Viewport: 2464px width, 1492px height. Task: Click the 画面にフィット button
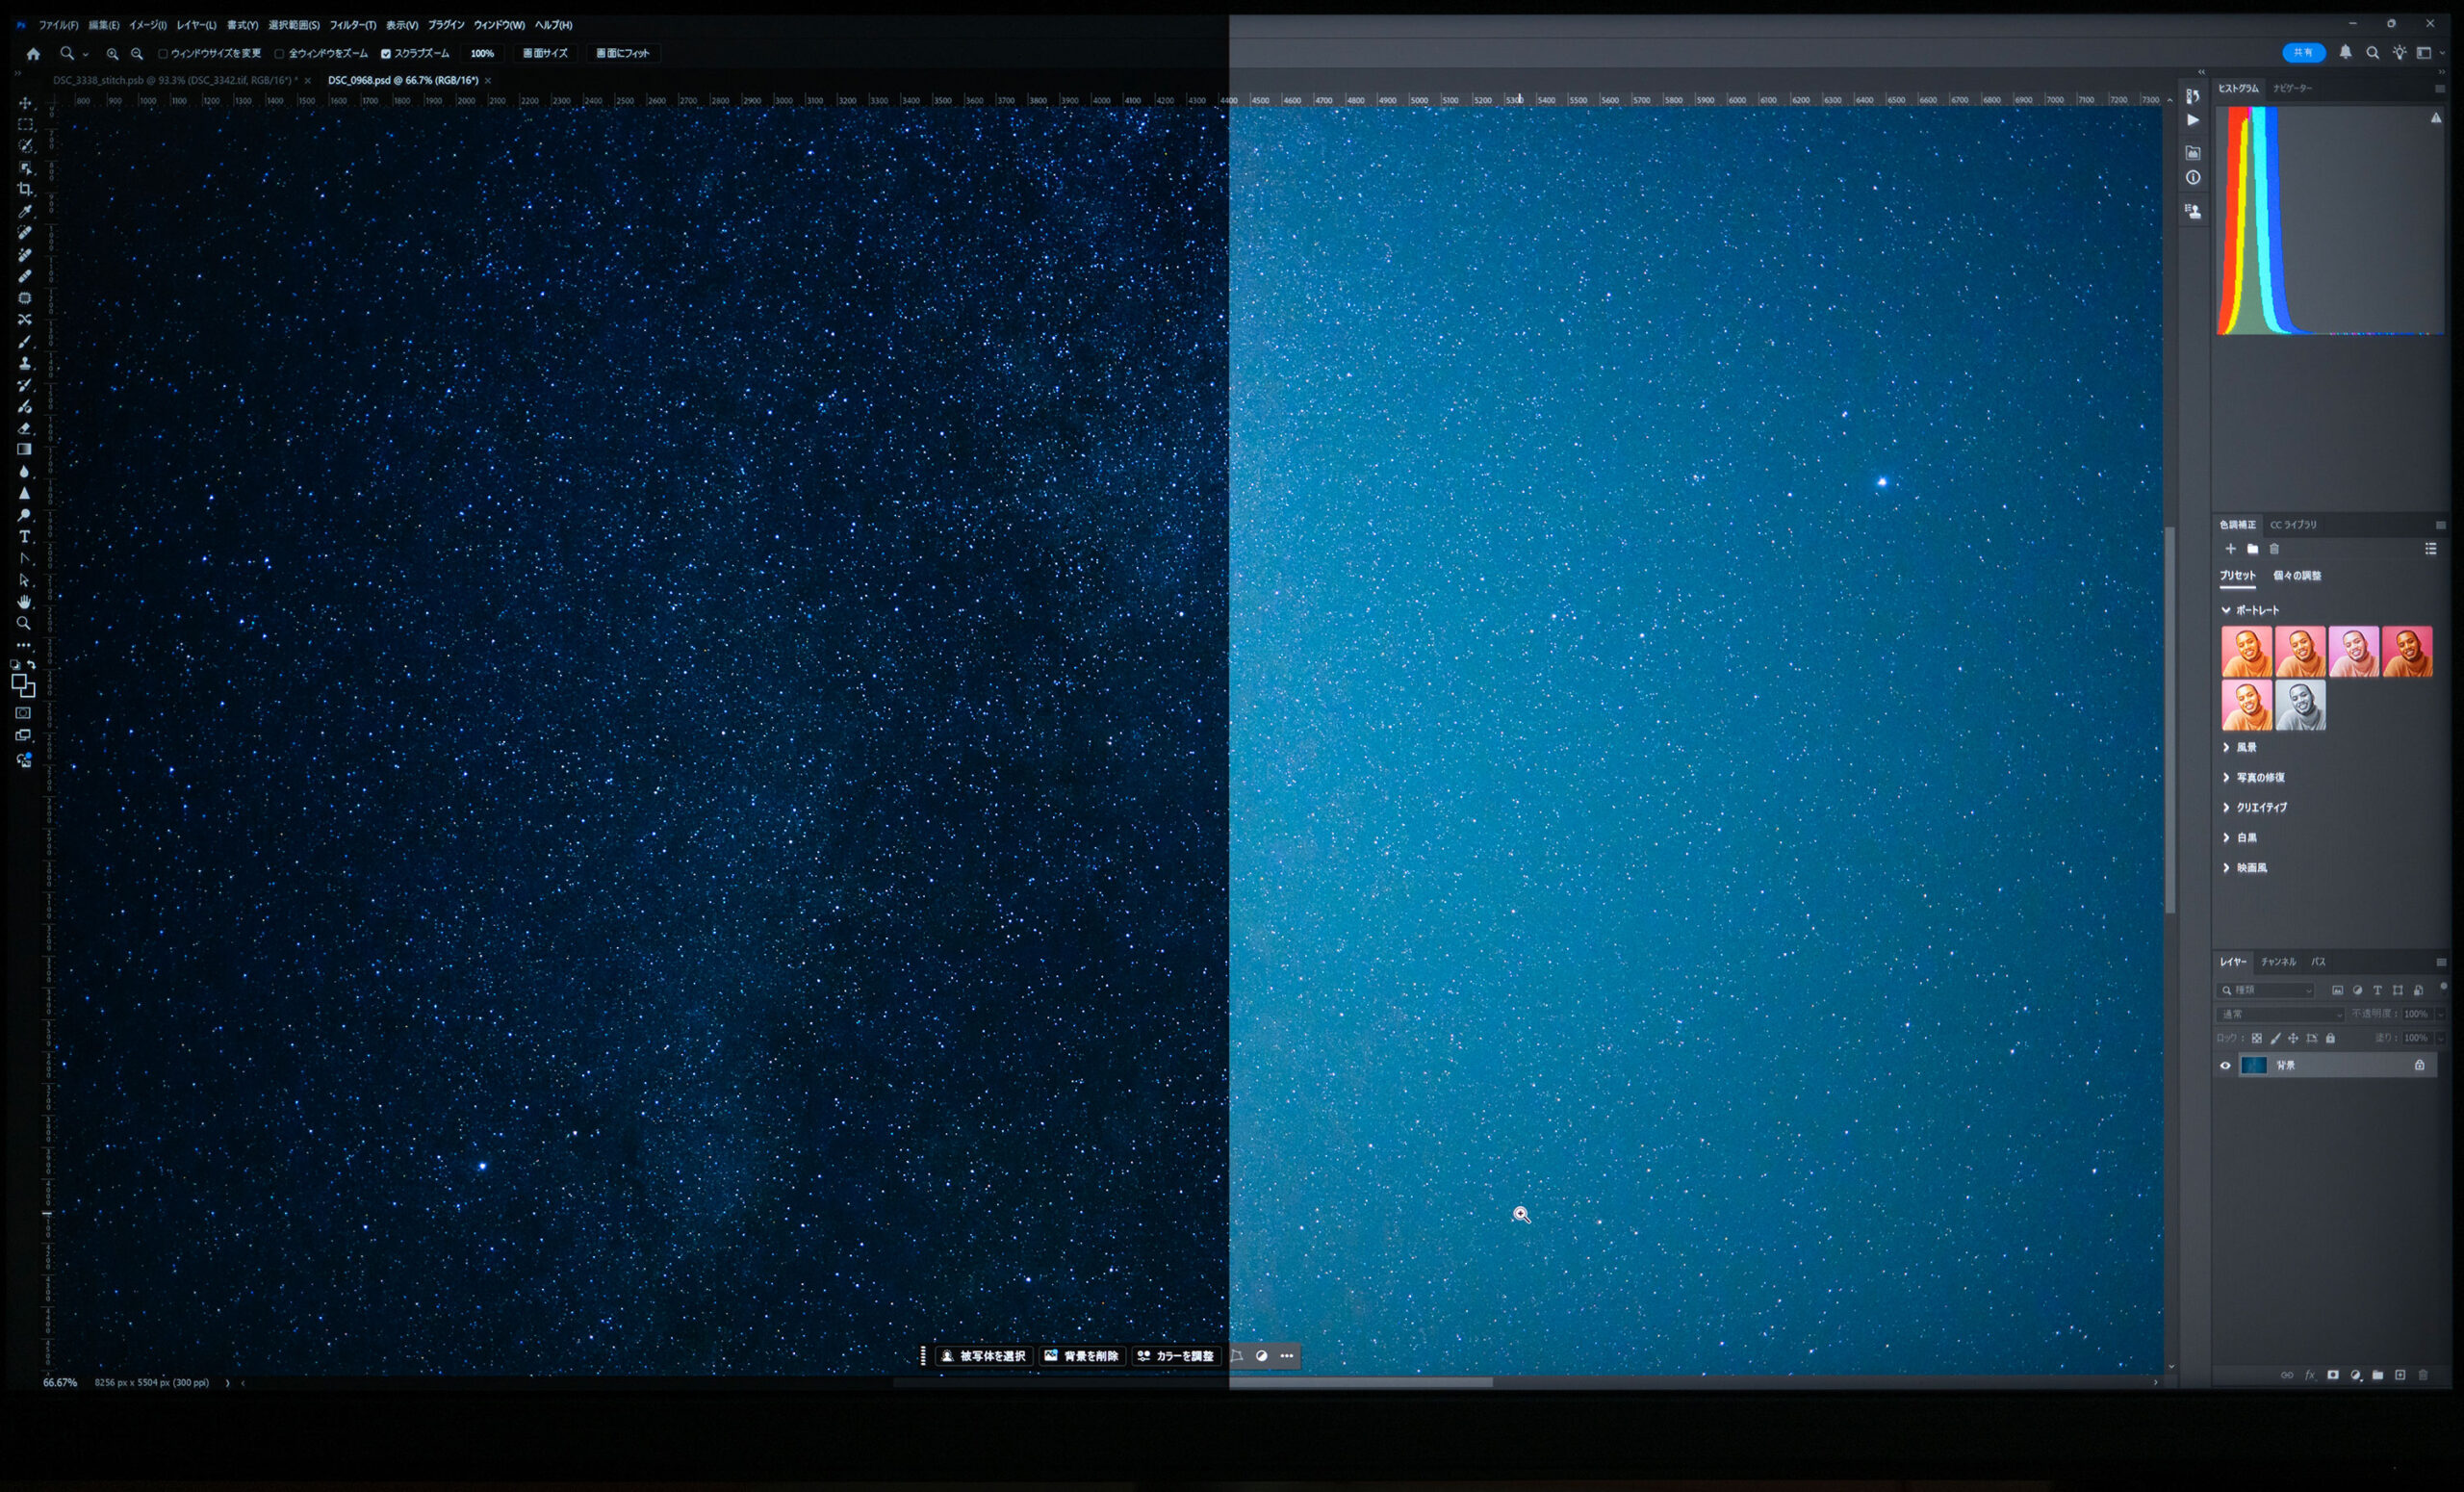point(623,54)
